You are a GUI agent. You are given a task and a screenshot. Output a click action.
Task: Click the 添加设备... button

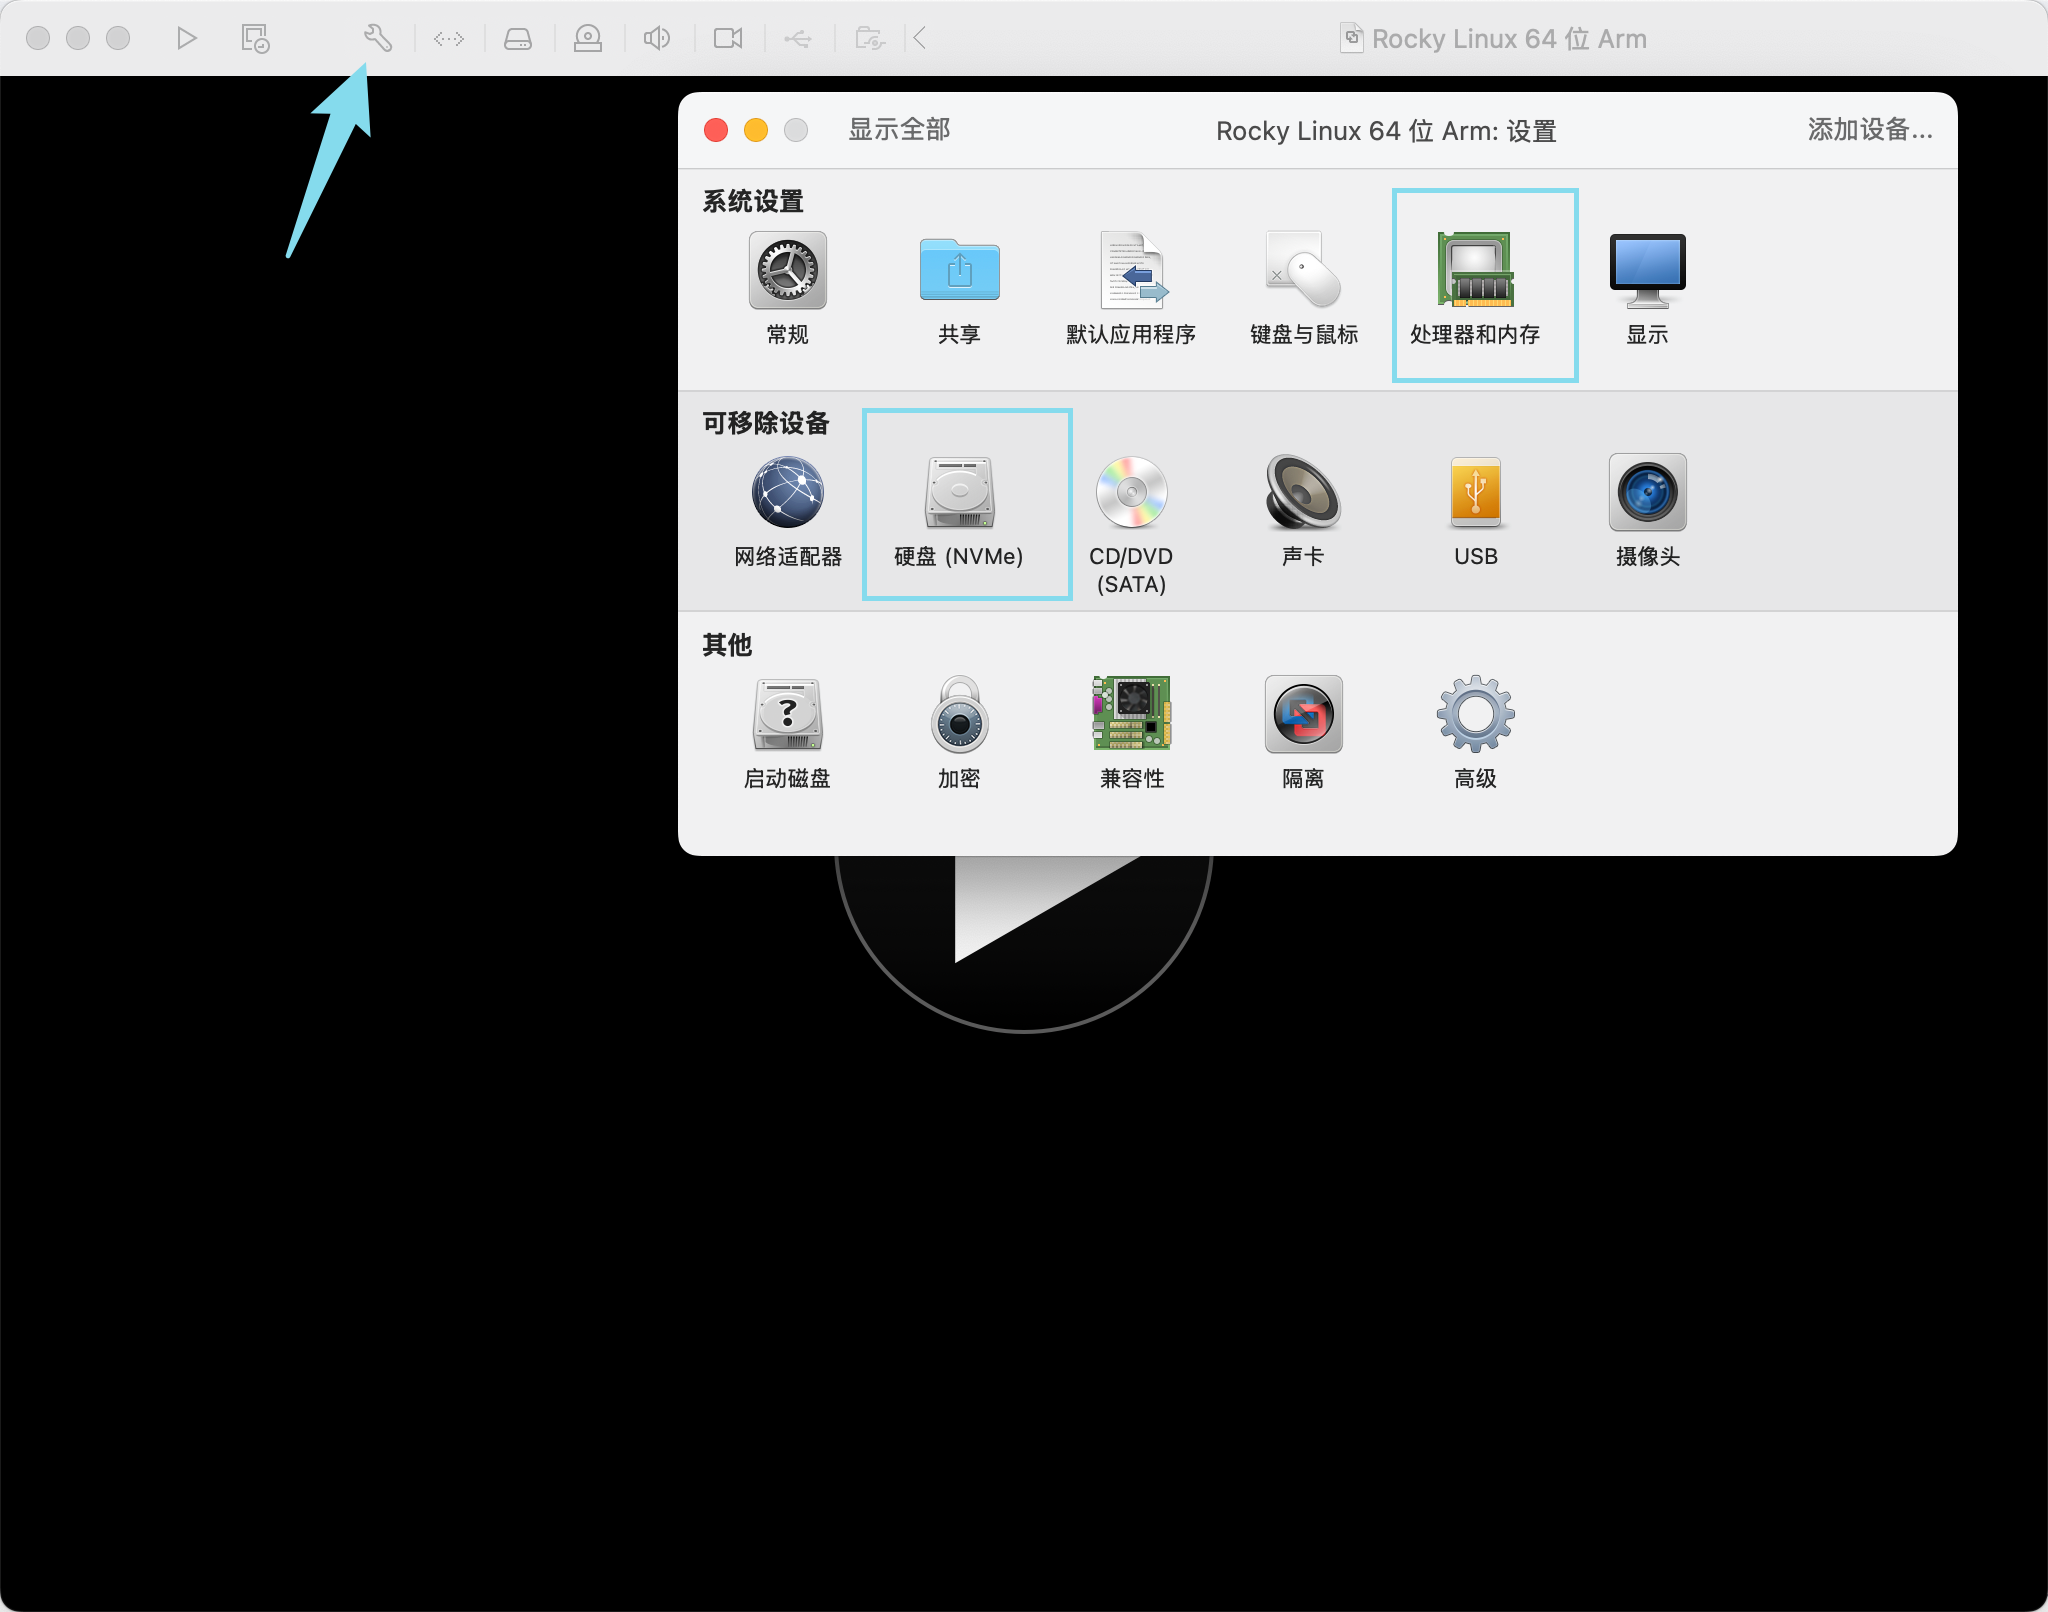point(1870,130)
